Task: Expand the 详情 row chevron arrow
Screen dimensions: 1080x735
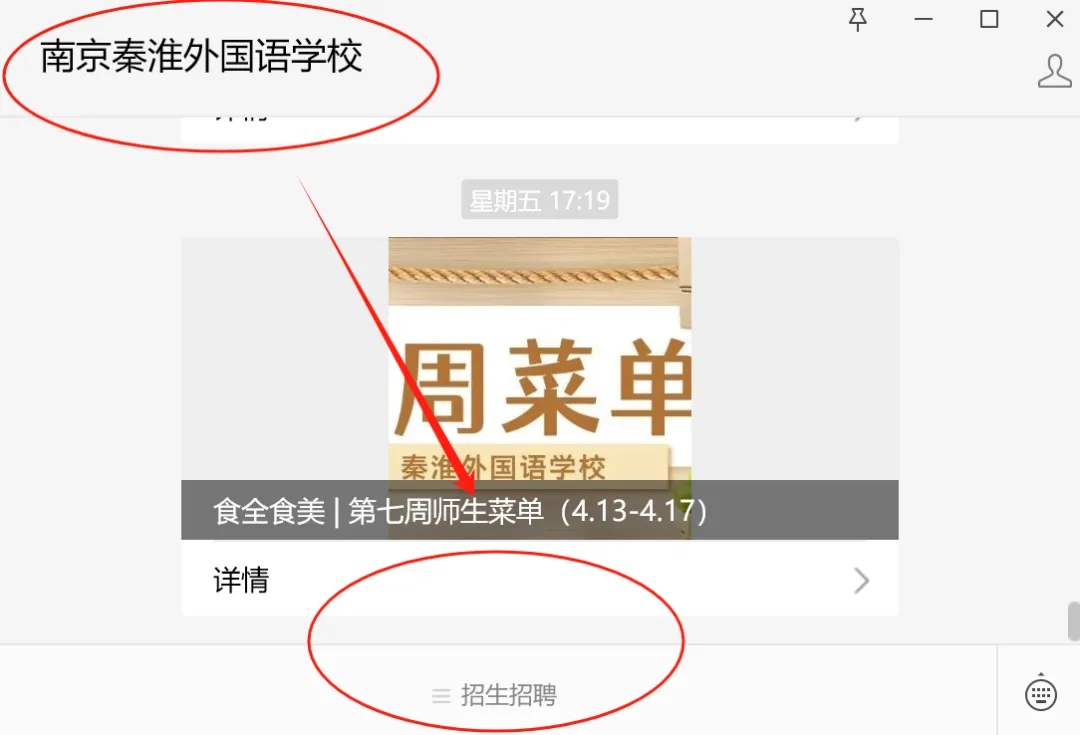Action: coord(862,581)
